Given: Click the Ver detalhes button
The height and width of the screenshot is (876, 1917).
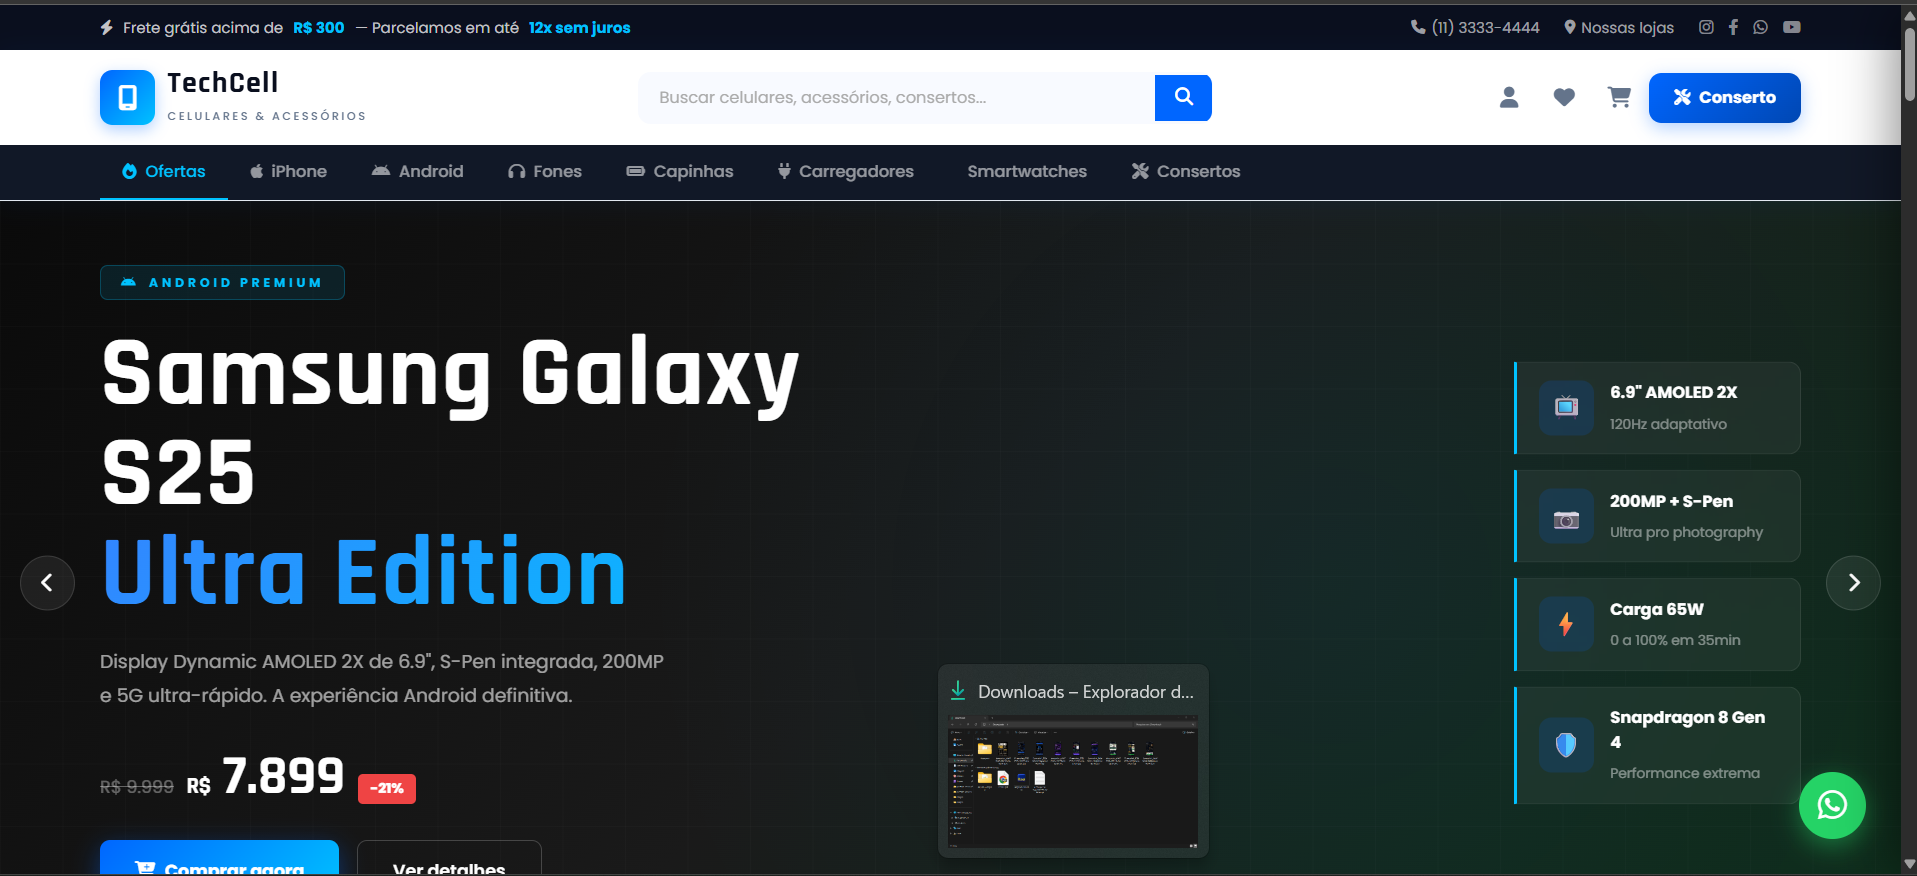Looking at the screenshot, I should (x=449, y=858).
